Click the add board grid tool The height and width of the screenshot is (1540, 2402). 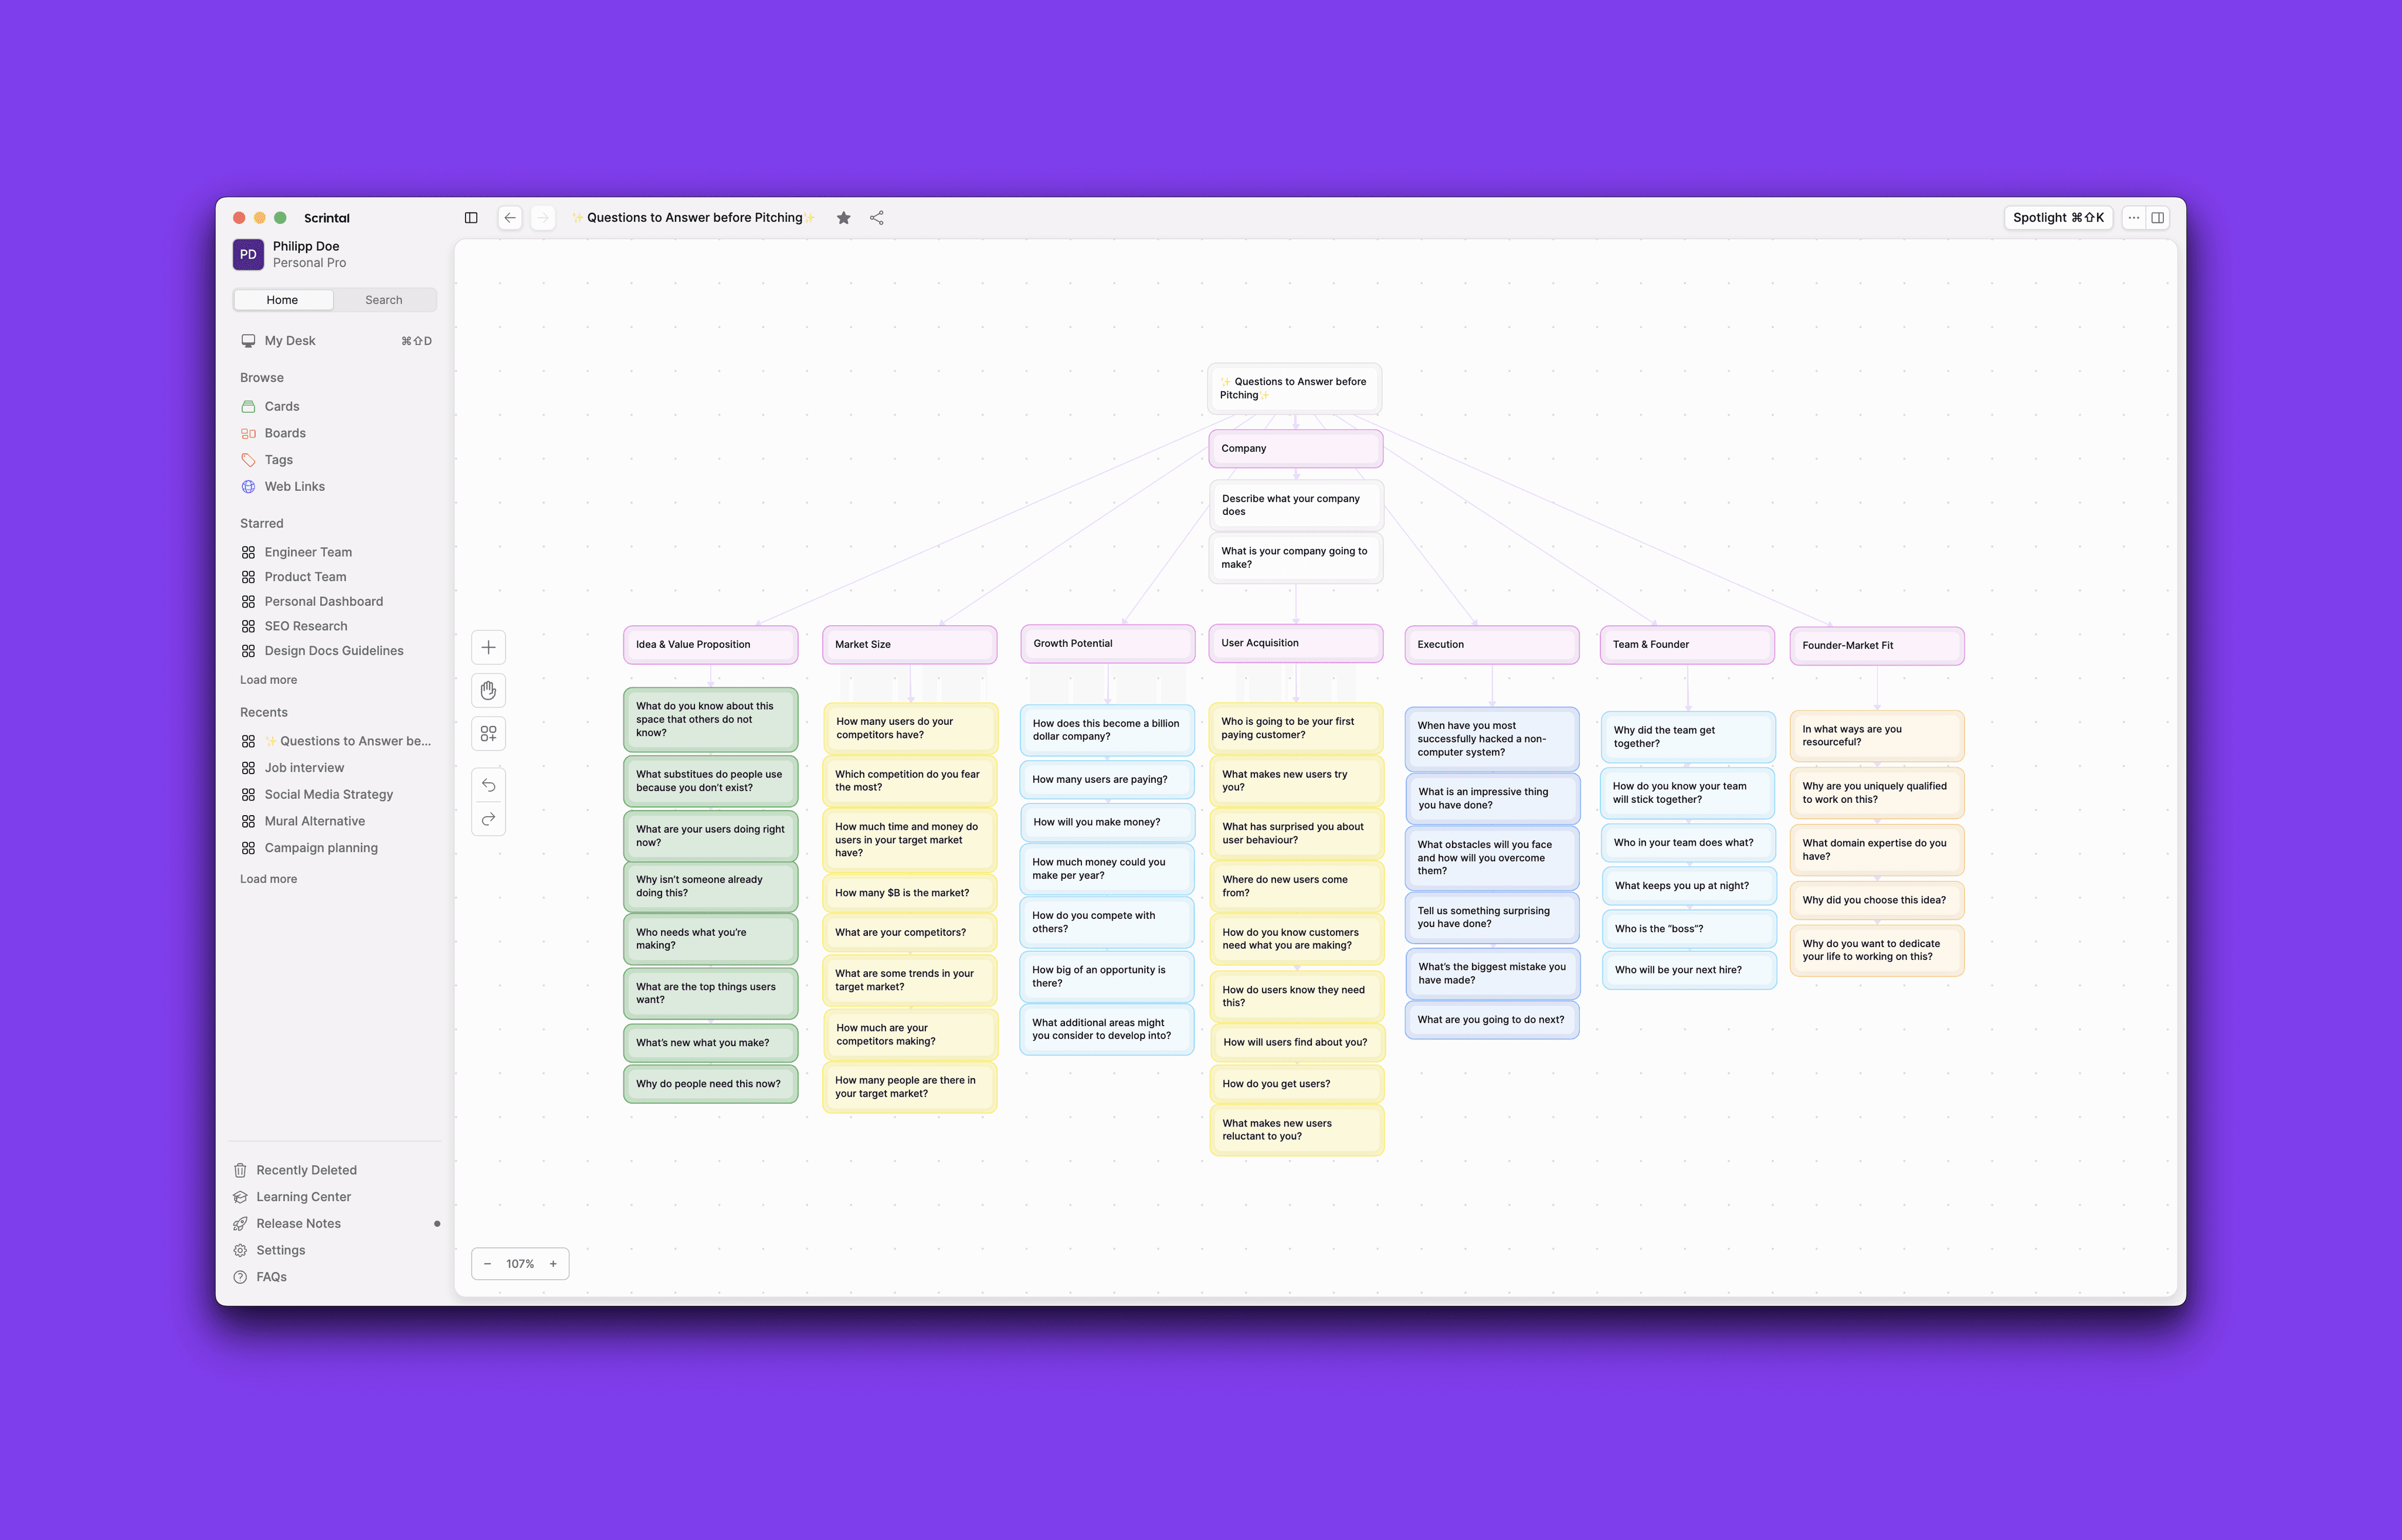pyautogui.click(x=488, y=734)
